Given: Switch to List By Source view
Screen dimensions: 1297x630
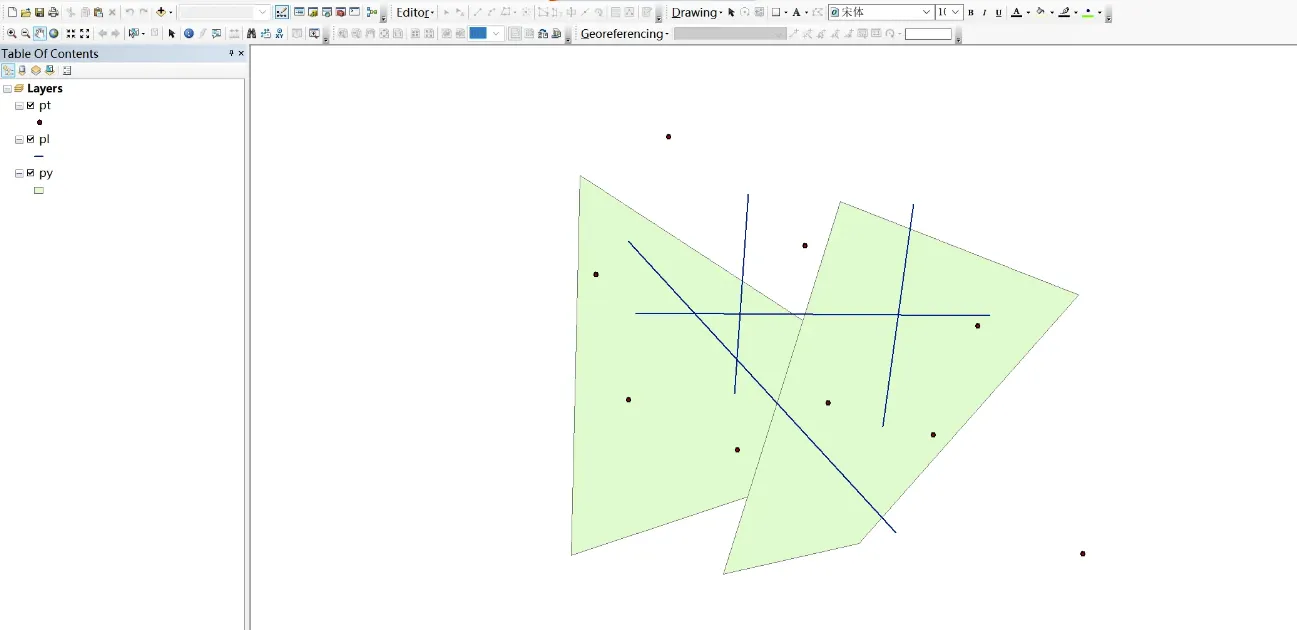Looking at the screenshot, I should 22,71.
